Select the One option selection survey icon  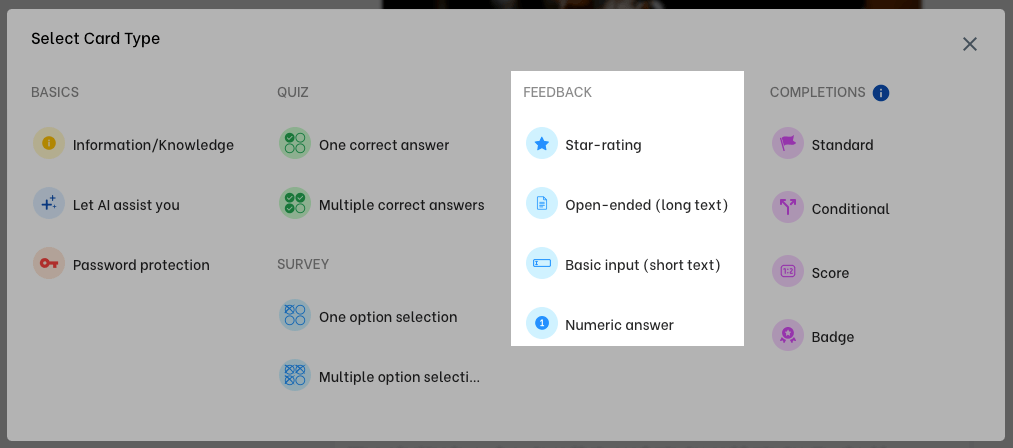coord(295,316)
